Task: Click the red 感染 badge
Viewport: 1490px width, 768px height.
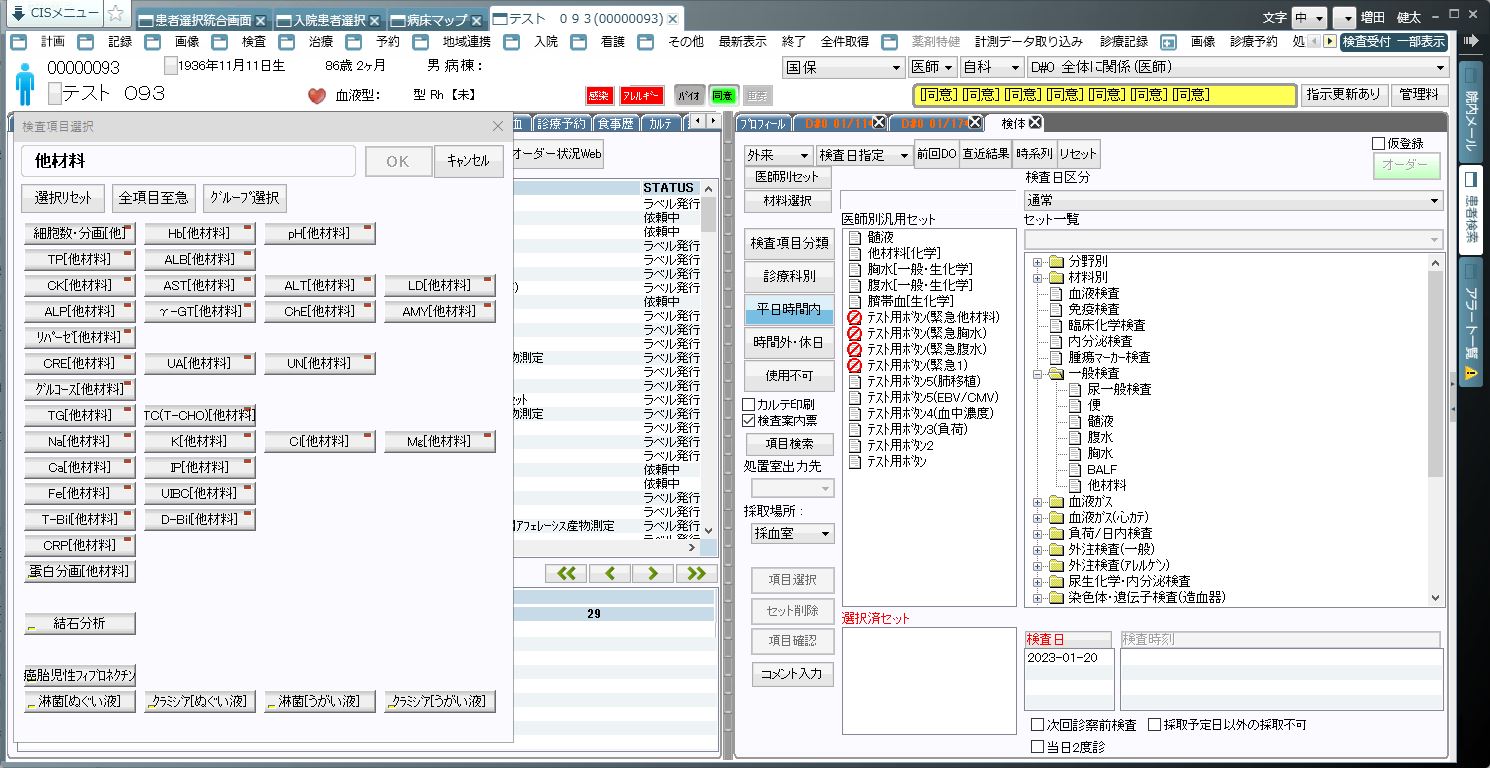Action: point(599,95)
